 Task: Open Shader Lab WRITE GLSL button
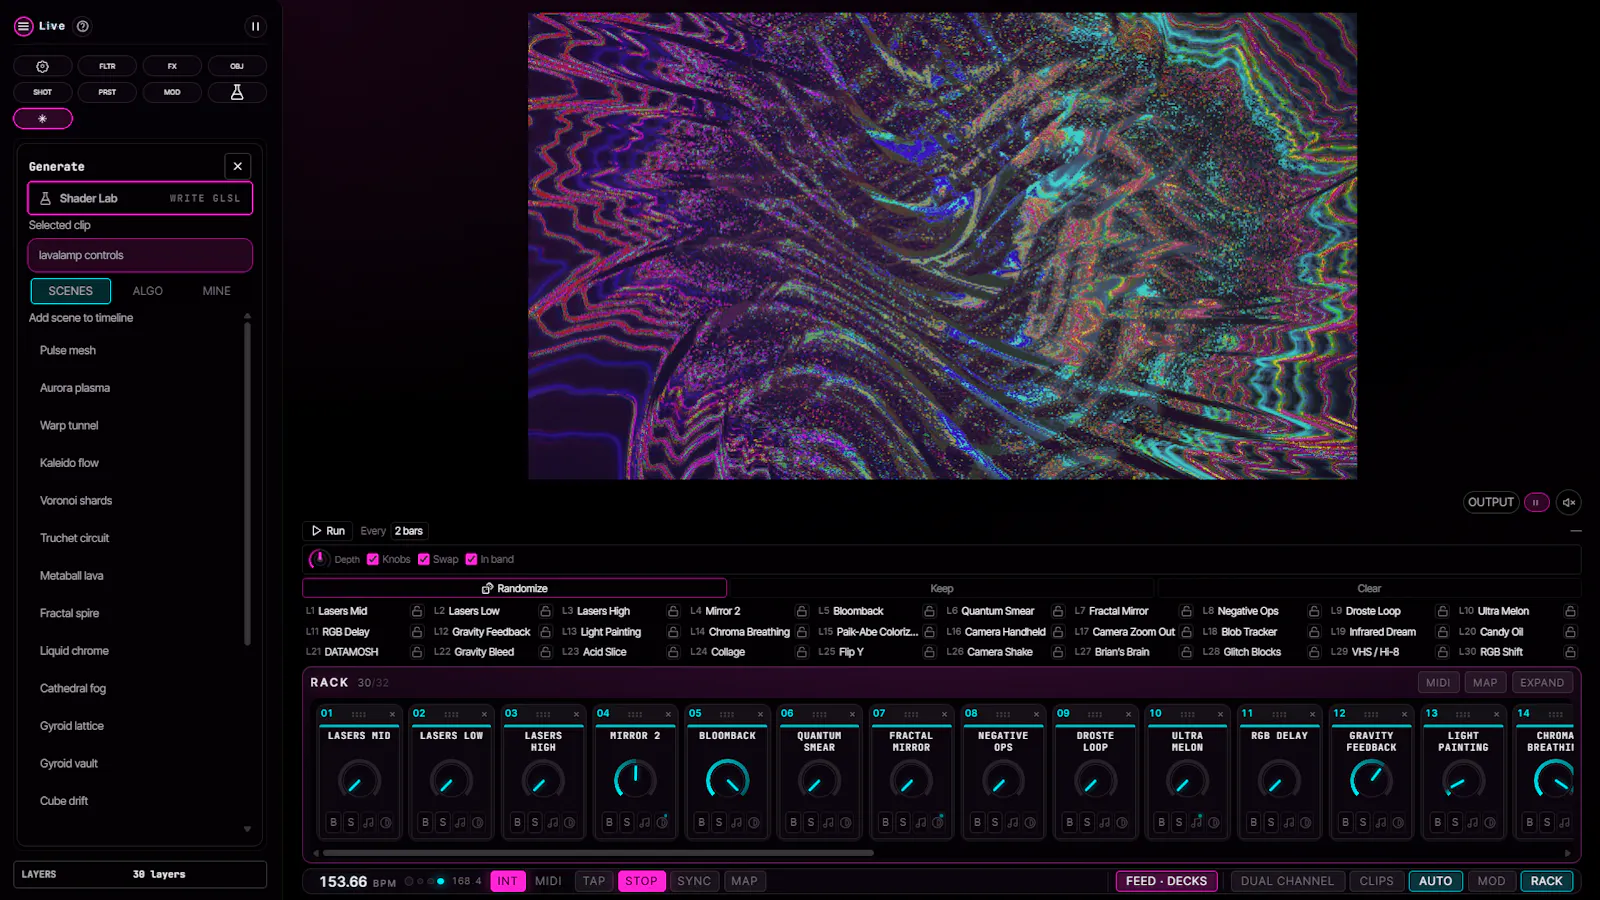[140, 198]
